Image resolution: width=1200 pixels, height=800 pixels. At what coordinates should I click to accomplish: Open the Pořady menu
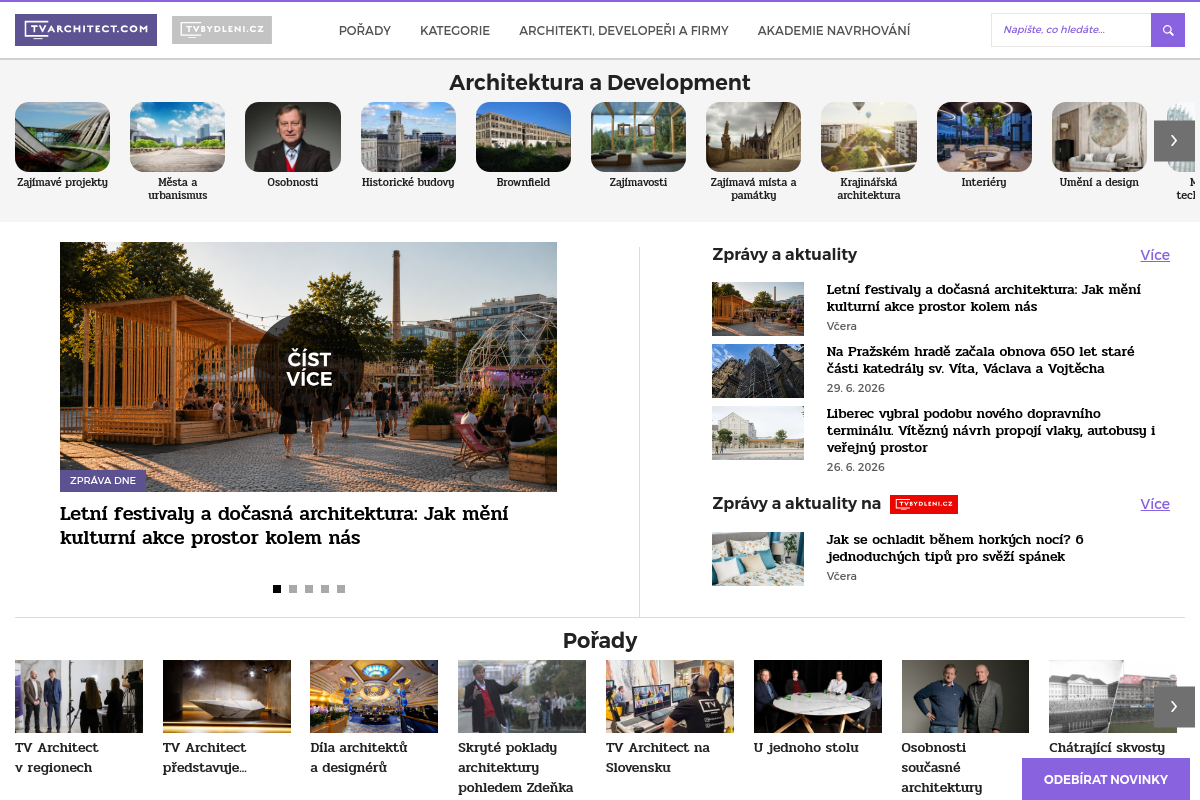365,30
